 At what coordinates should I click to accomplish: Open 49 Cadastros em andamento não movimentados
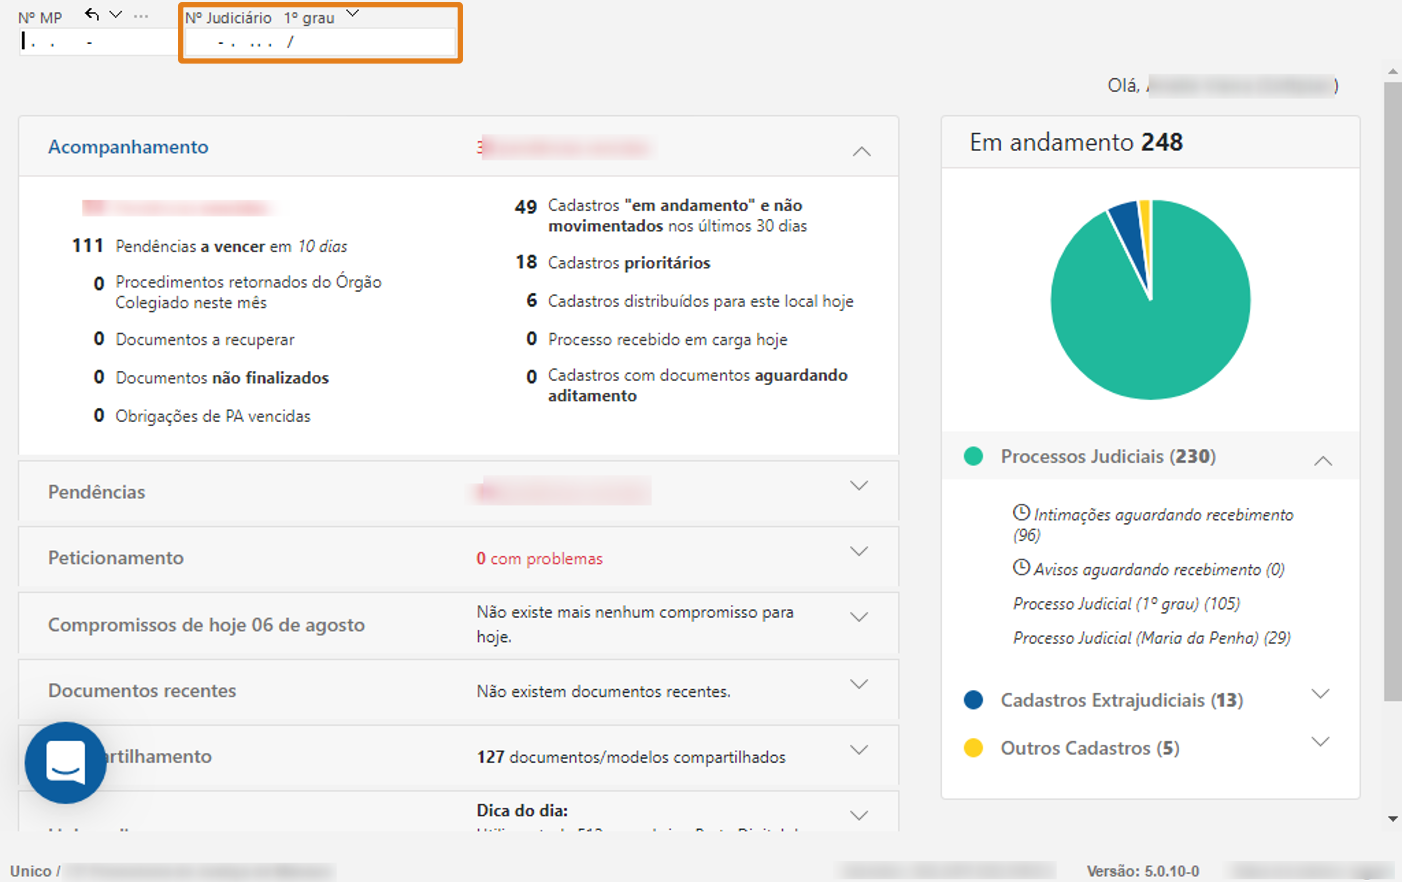661,216
